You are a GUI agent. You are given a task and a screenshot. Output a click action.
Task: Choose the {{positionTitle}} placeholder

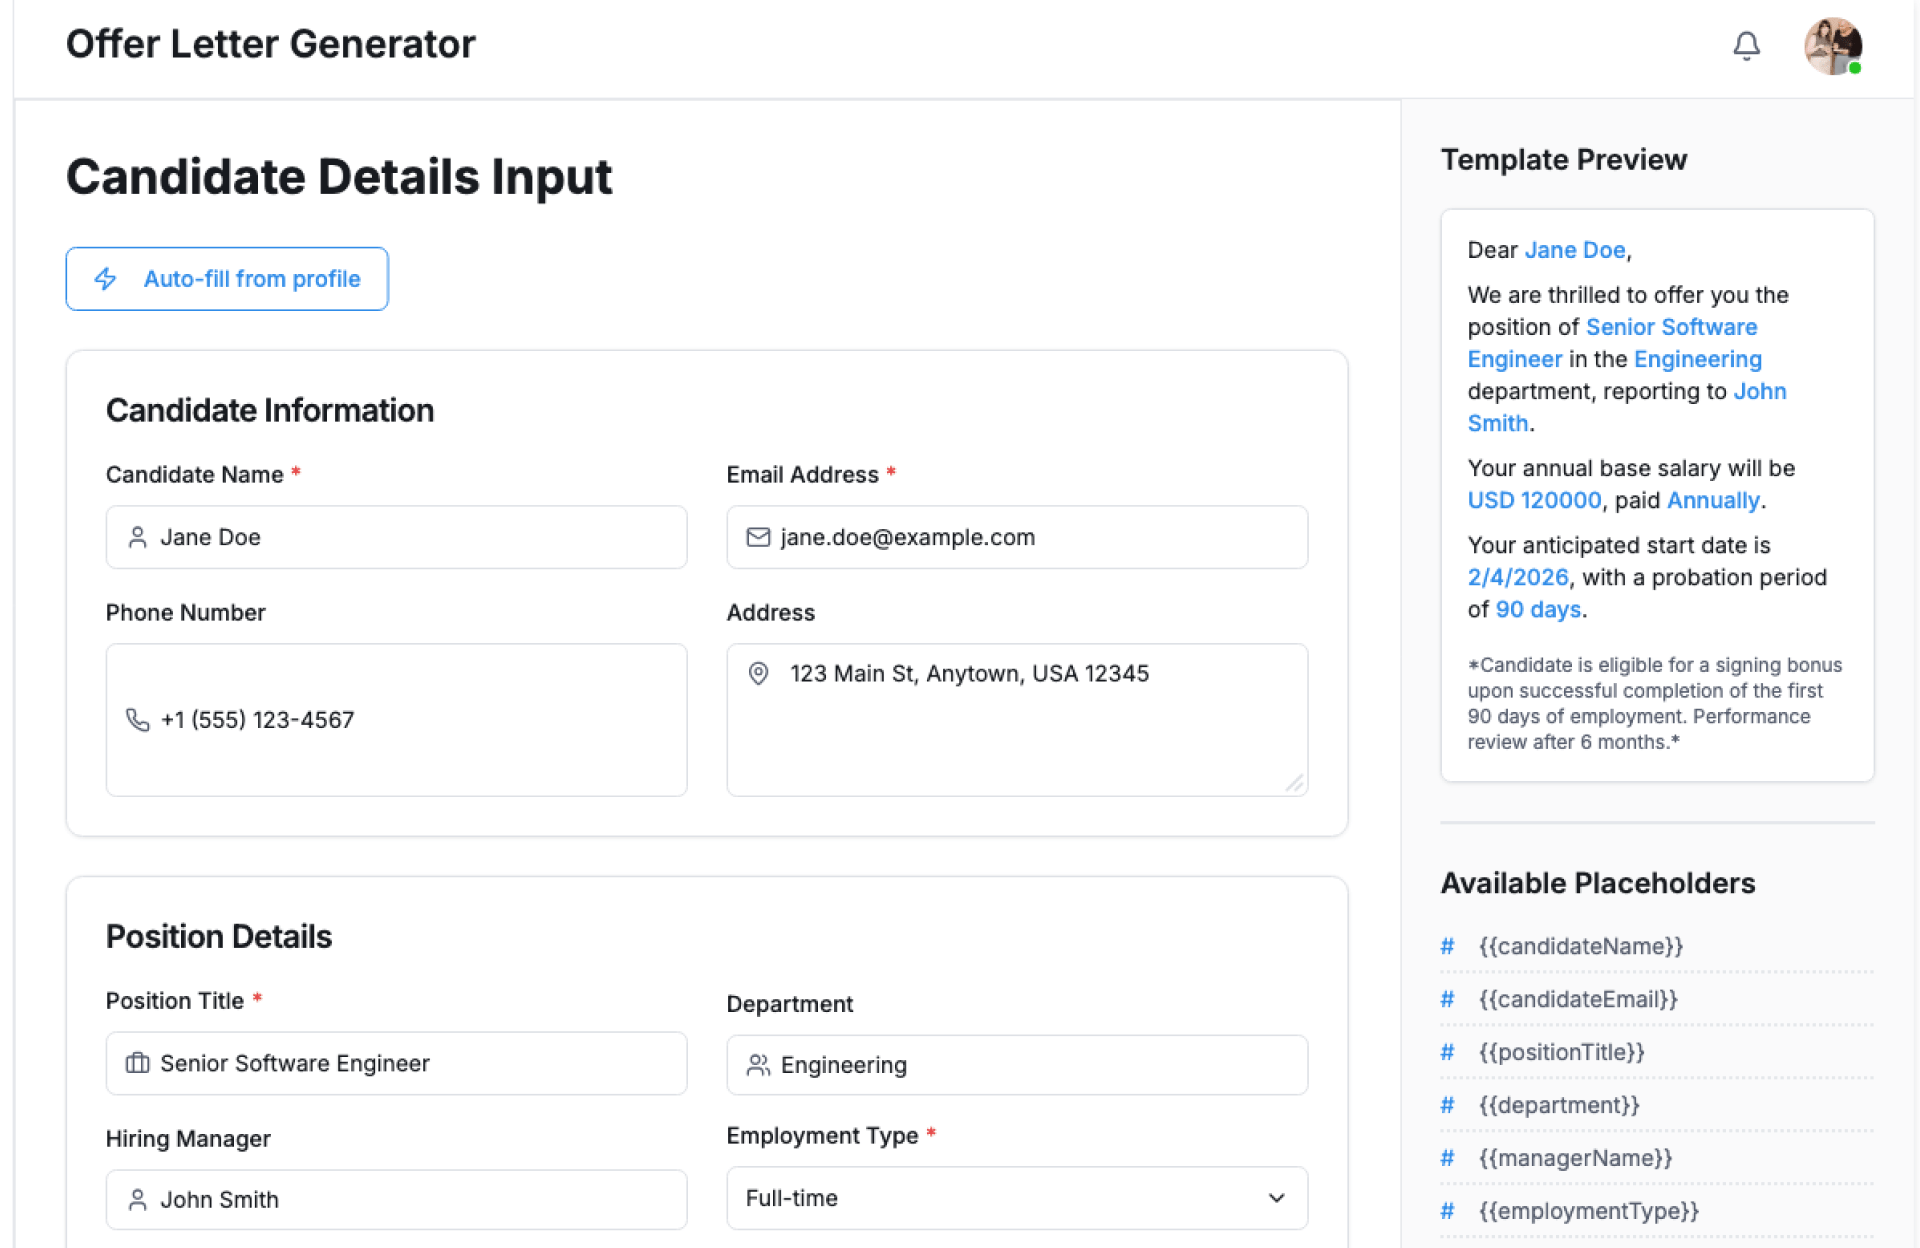pyautogui.click(x=1561, y=1052)
